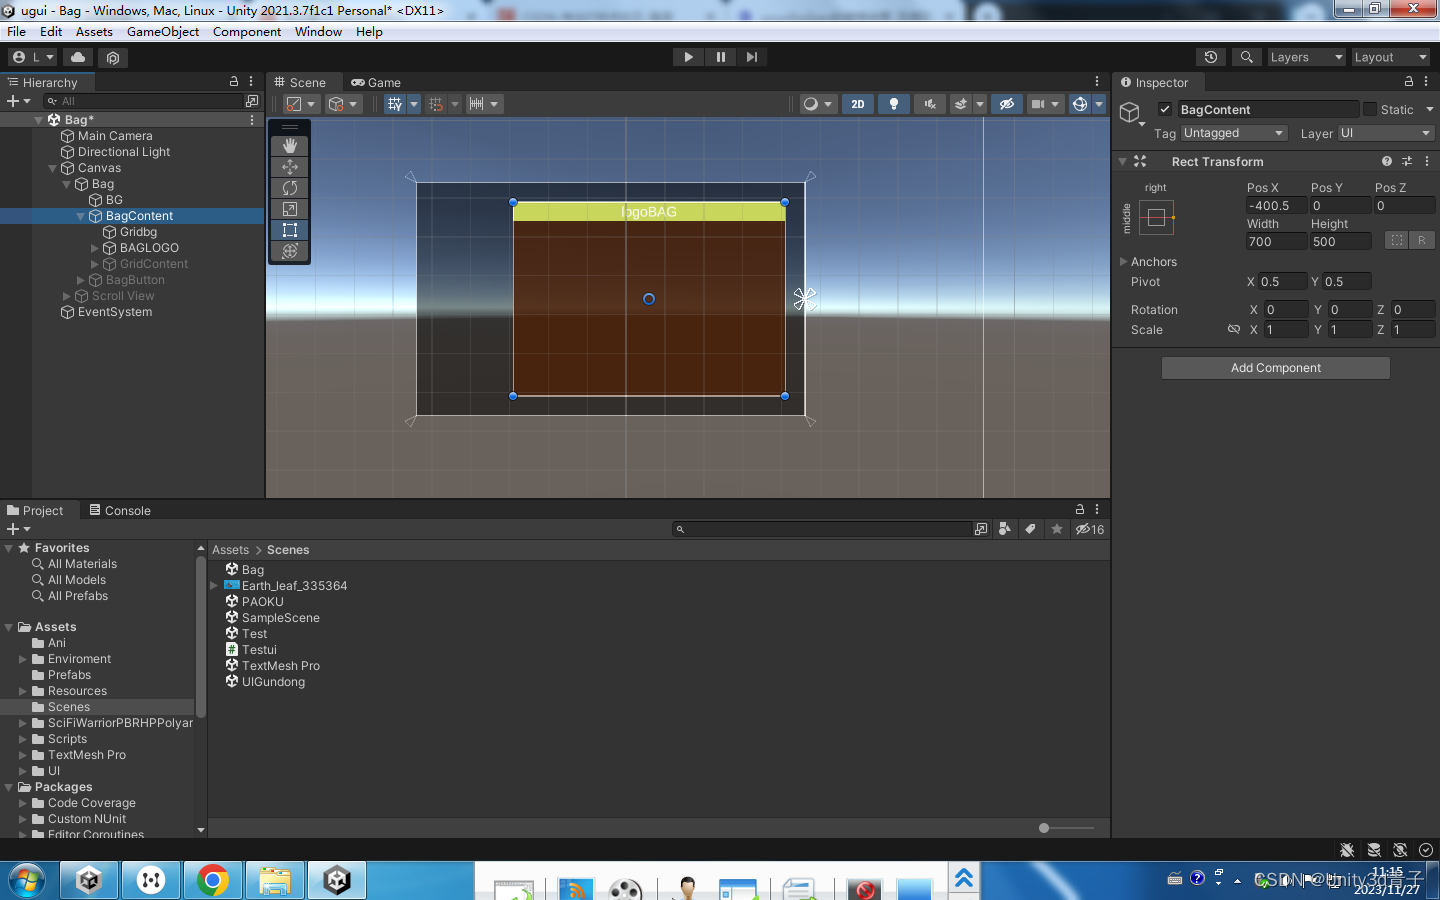Uncheck the BagContent active checkbox
This screenshot has height=900, width=1440.
click(x=1165, y=109)
